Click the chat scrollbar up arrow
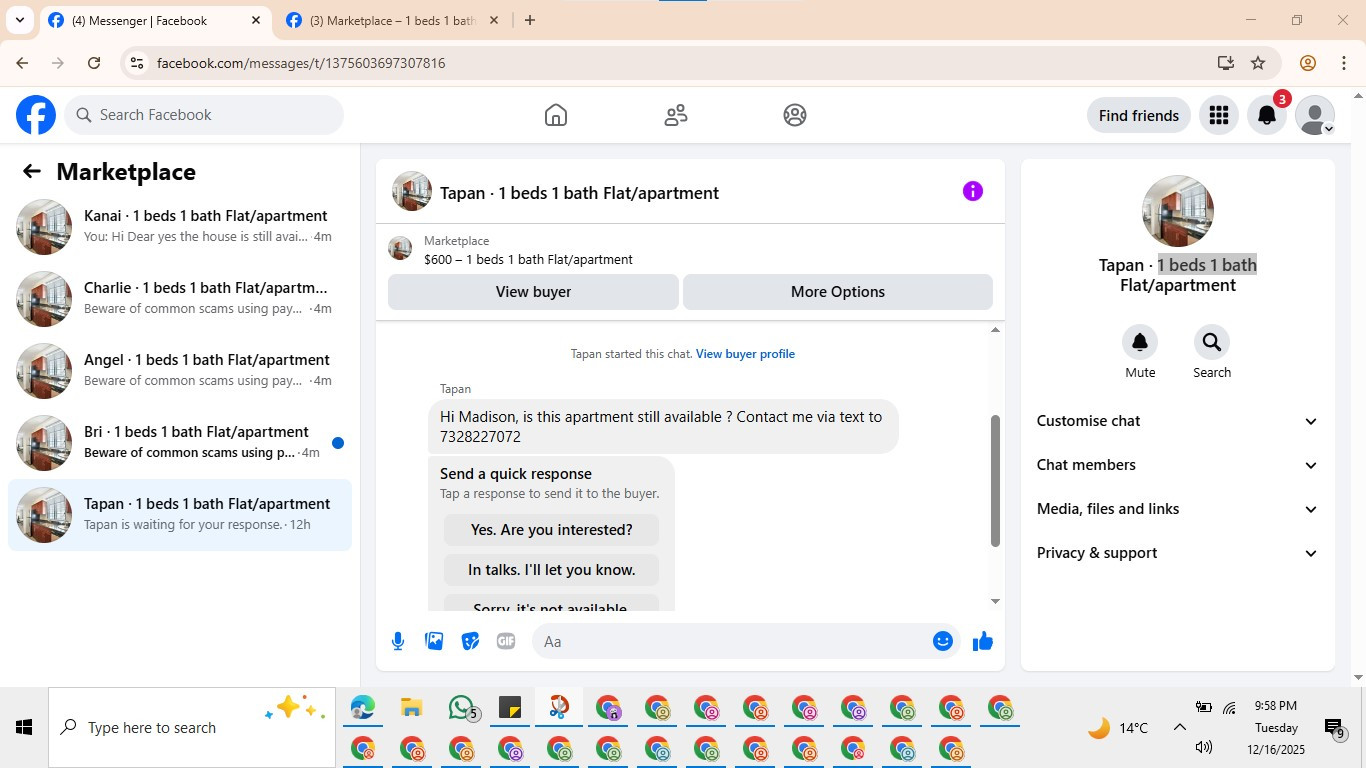 [x=995, y=330]
